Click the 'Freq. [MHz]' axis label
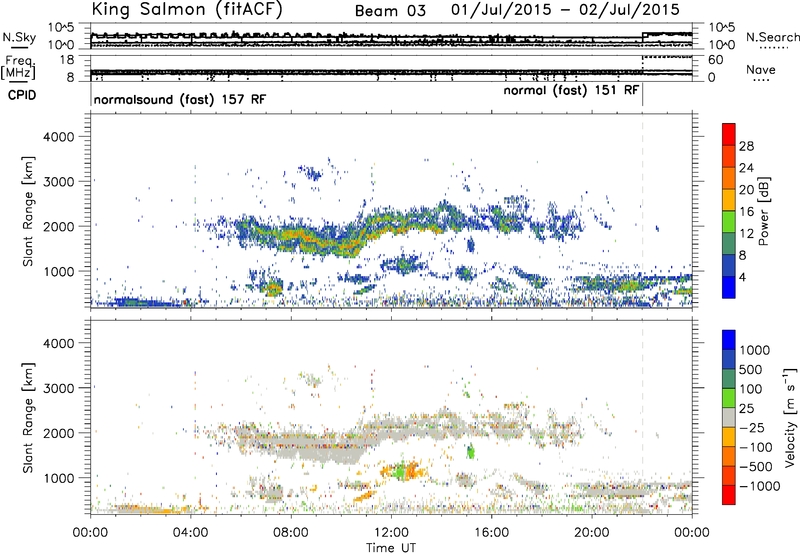This screenshot has height=554, width=800. (x=18, y=67)
